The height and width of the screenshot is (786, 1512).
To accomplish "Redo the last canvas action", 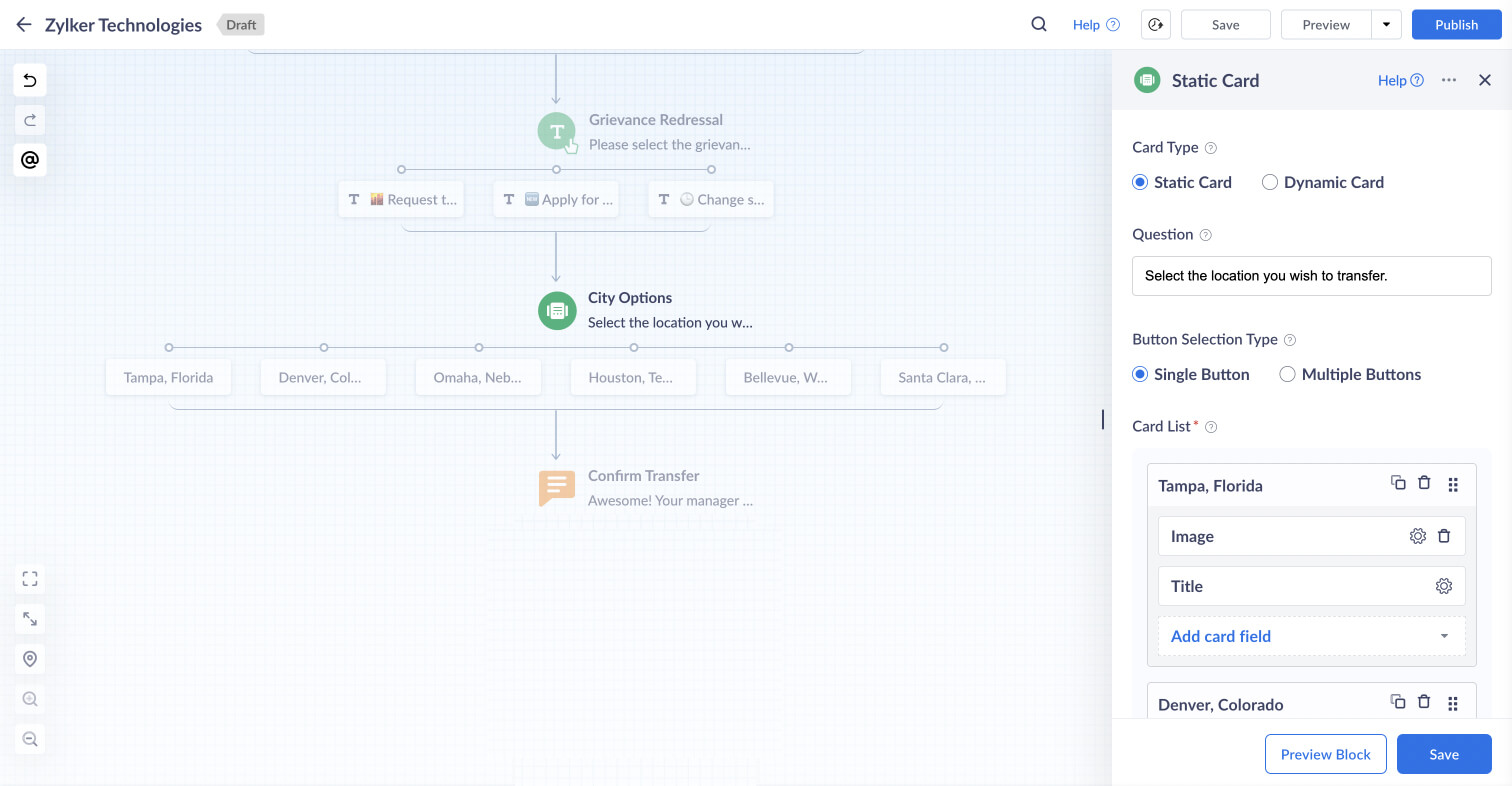I will 30,120.
